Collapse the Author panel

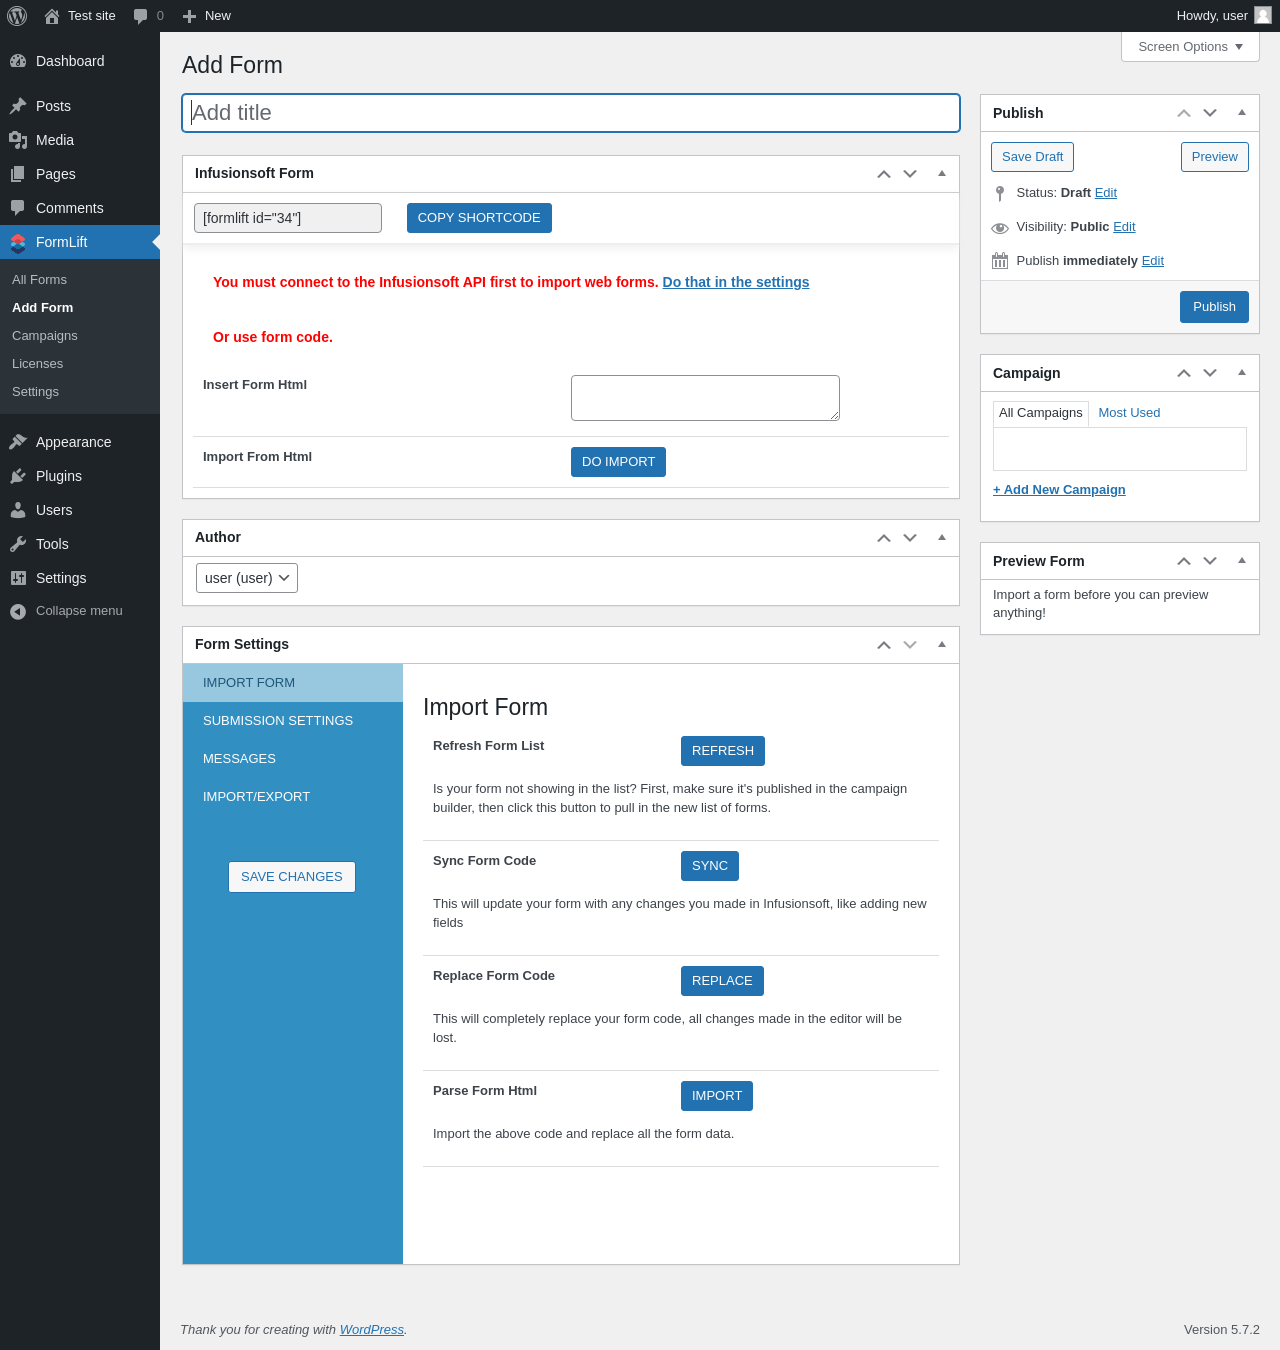[942, 537]
